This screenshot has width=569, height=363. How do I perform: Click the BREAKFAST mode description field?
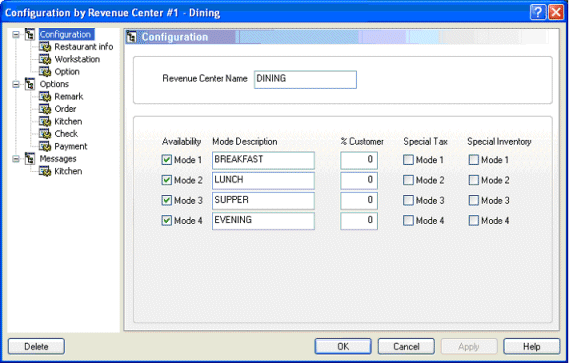(263, 160)
